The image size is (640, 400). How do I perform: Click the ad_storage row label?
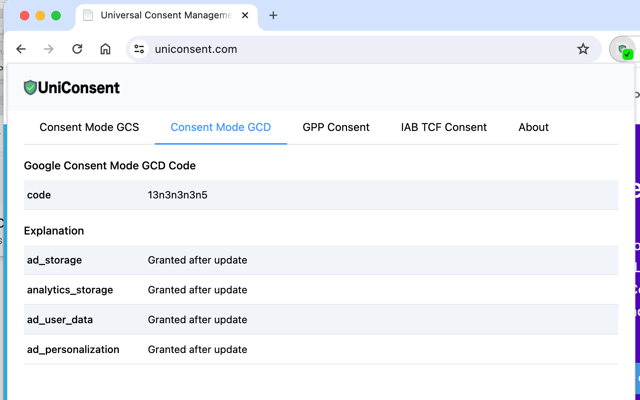point(54,260)
